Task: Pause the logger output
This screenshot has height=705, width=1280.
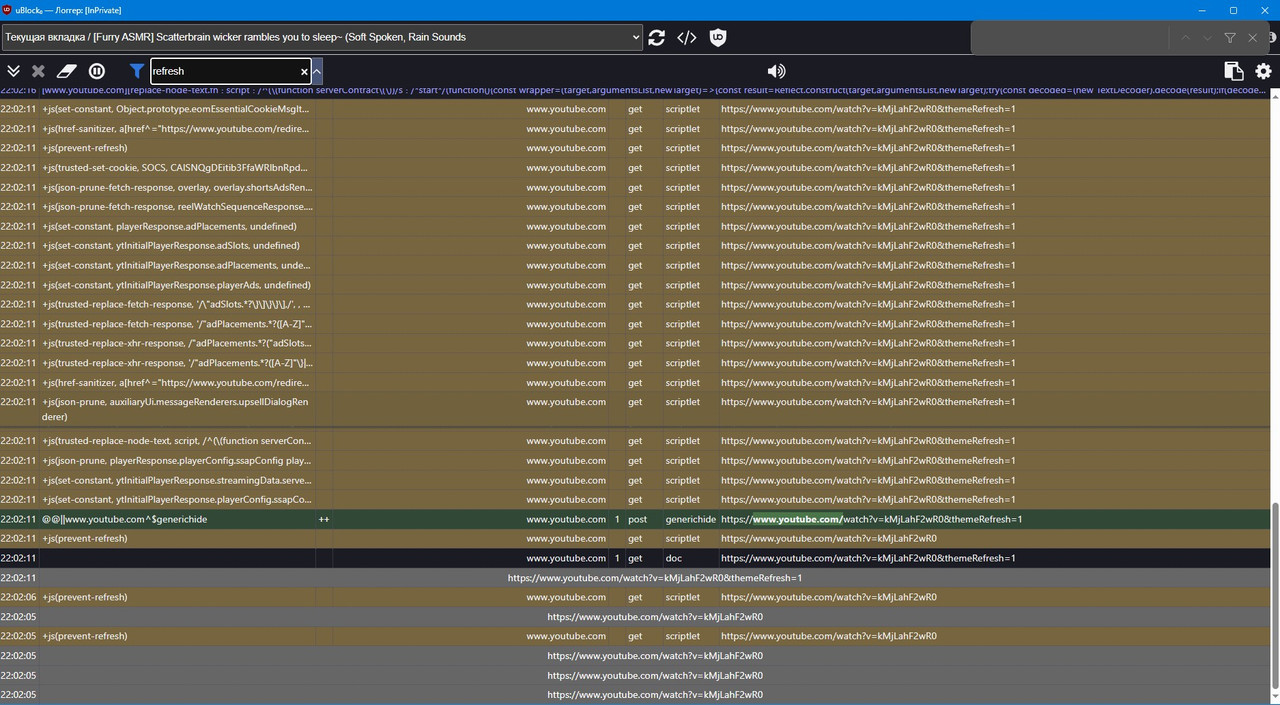Action: click(97, 71)
